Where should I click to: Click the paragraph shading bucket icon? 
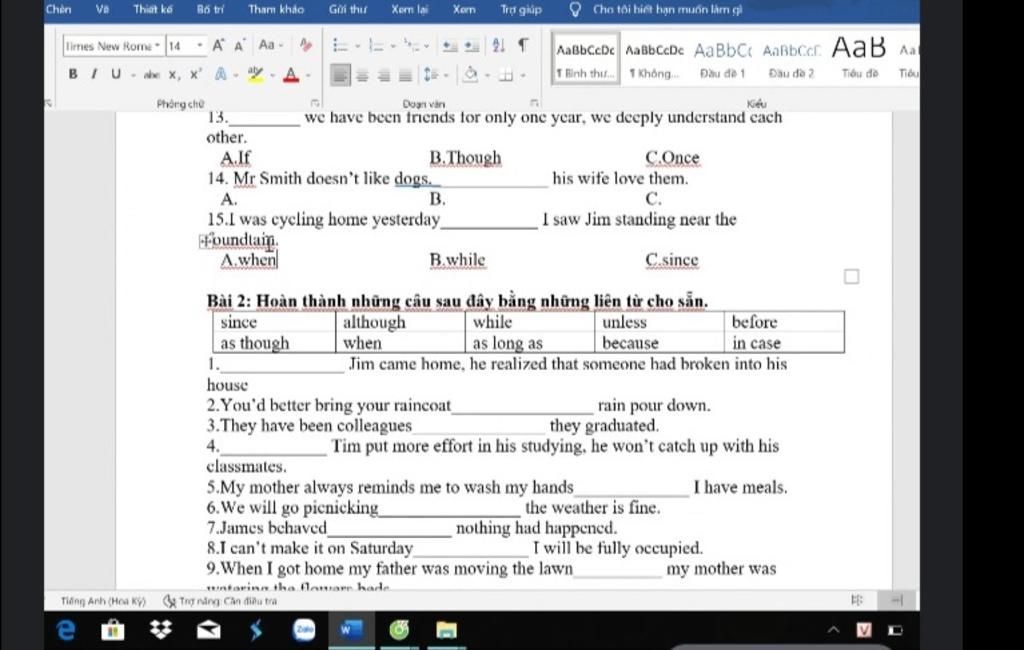pos(470,75)
